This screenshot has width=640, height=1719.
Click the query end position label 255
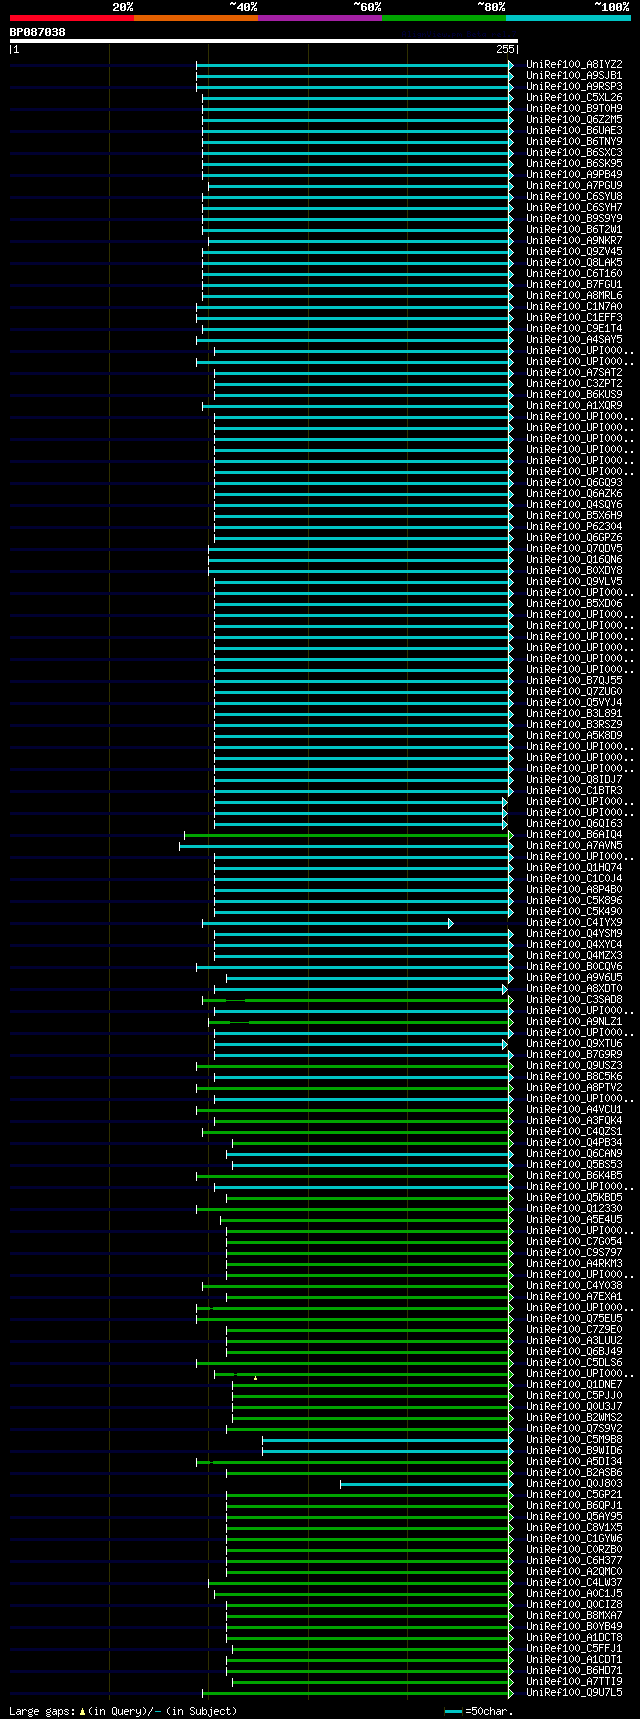(x=505, y=49)
